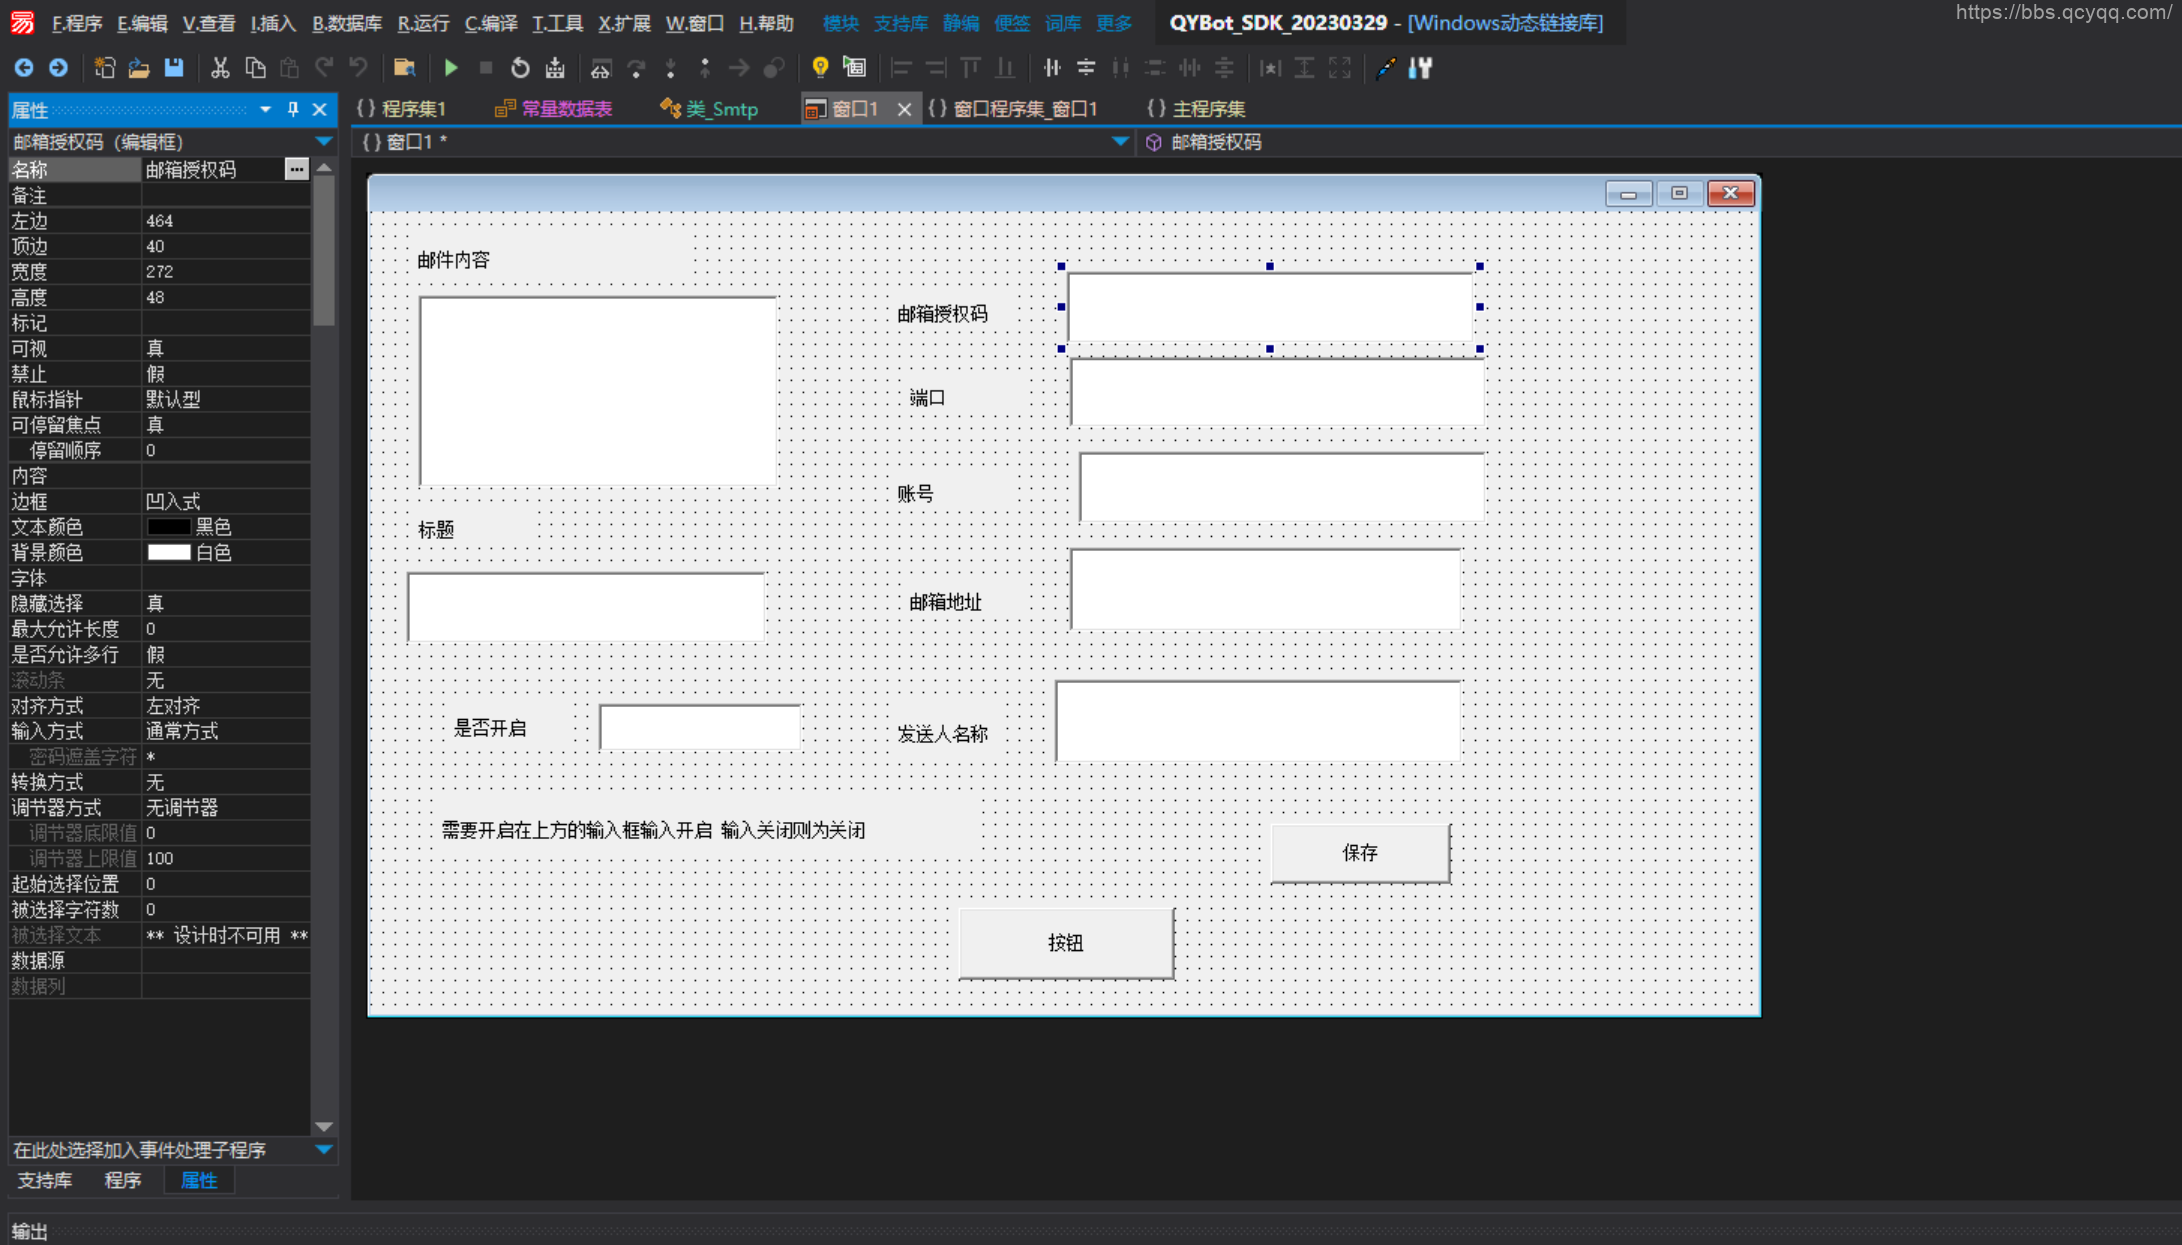Click the glasses watch-variable debug icon

tap(601, 68)
